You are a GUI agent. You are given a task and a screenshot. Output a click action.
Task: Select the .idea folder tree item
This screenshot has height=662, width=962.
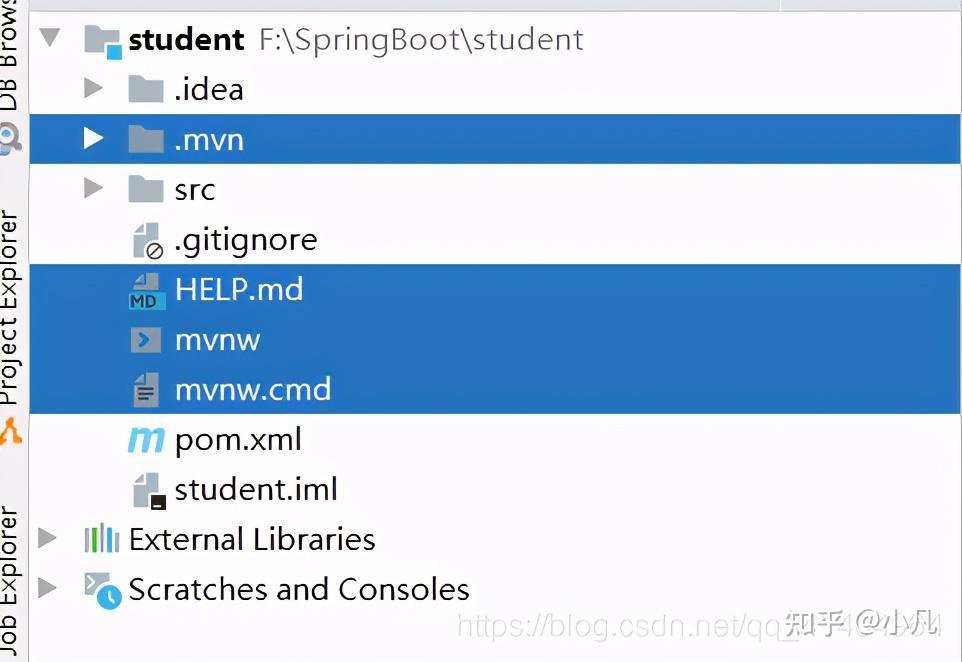click(210, 89)
